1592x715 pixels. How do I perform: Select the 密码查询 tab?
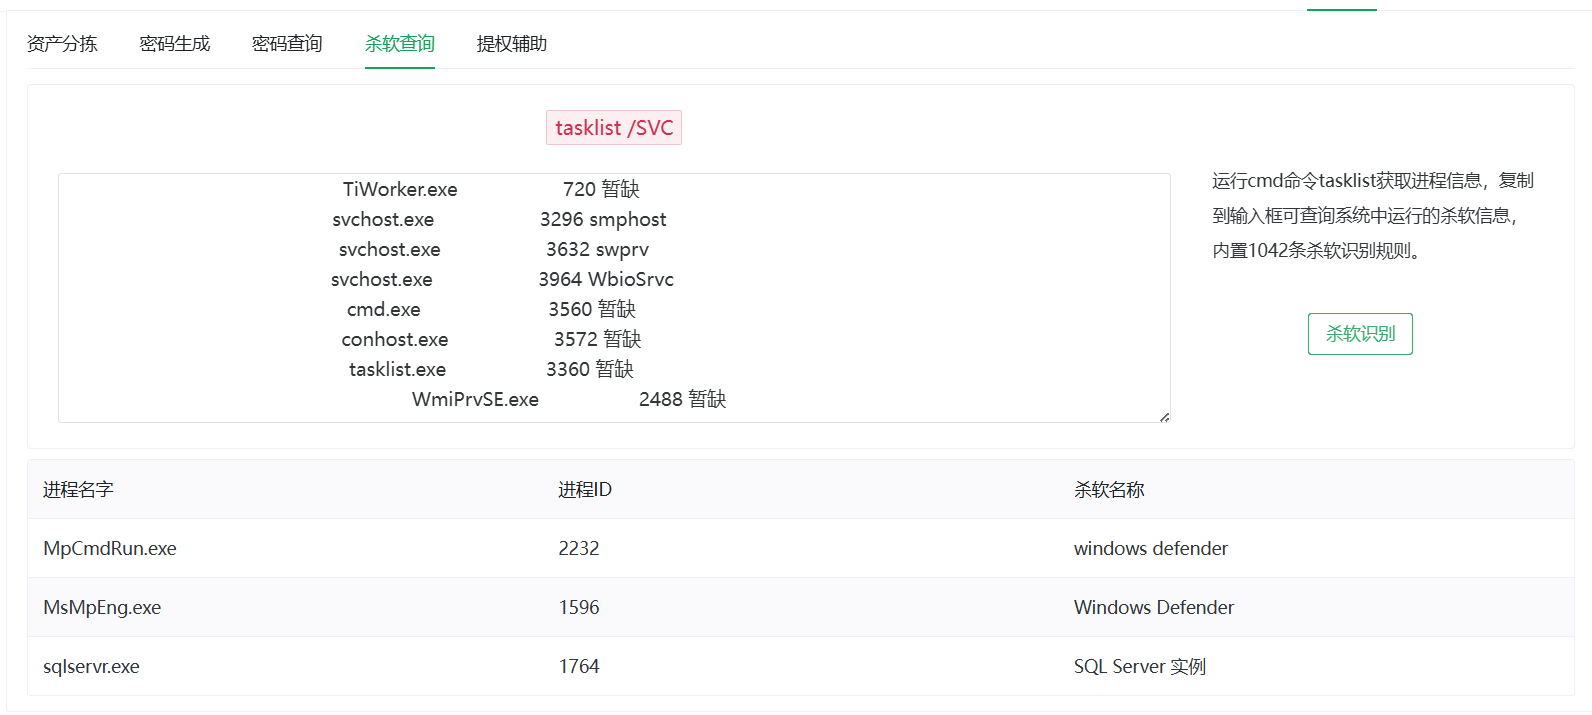[287, 44]
